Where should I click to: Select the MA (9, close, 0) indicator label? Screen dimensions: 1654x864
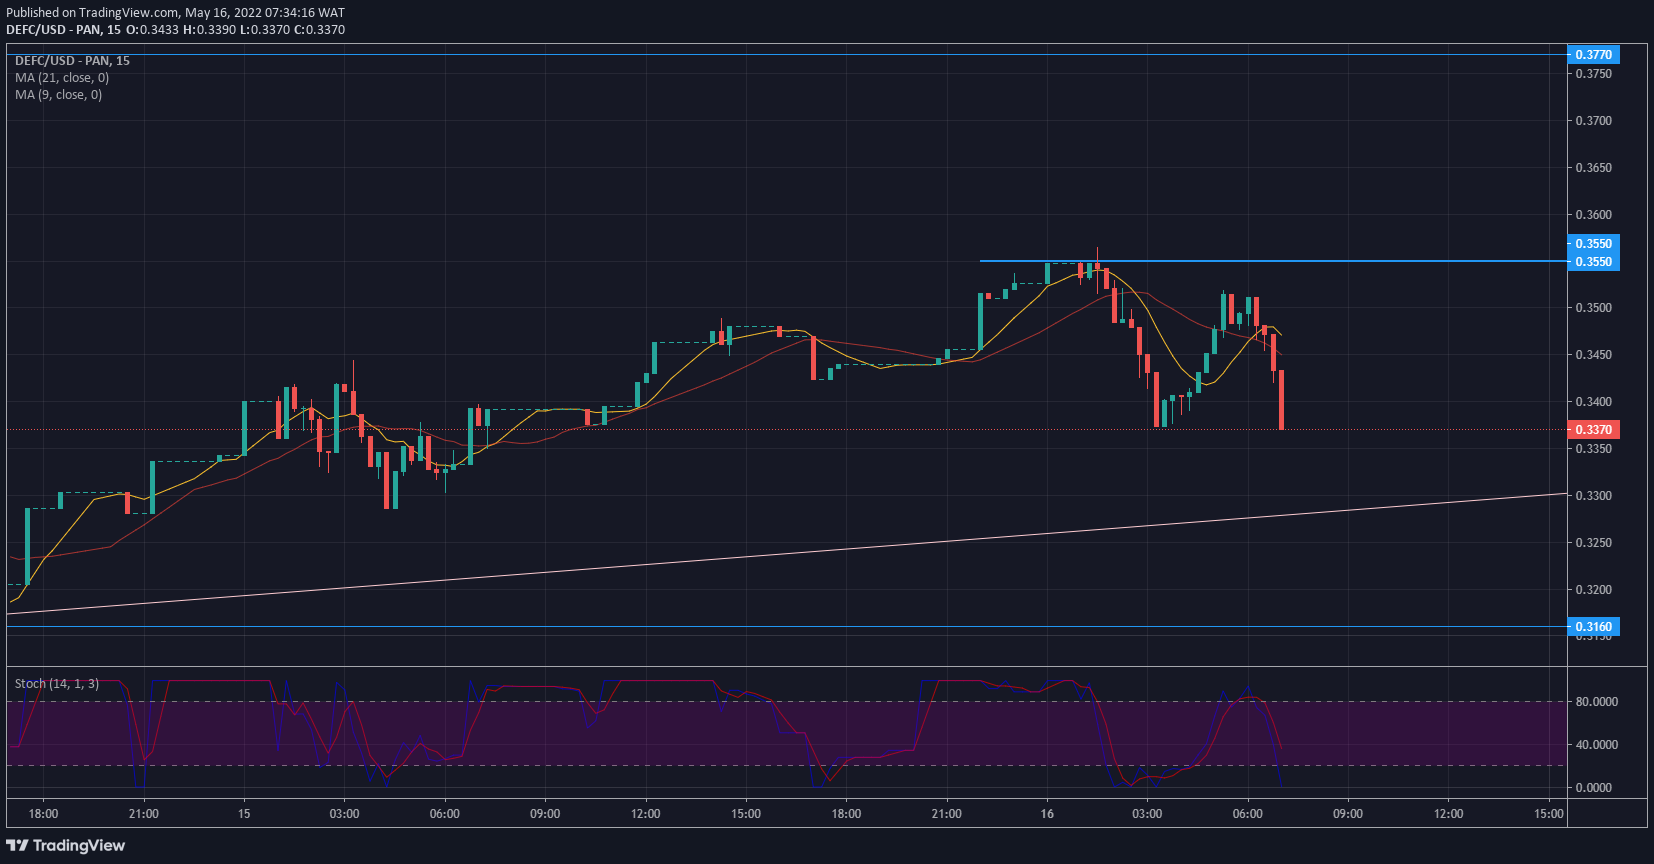click(58, 95)
